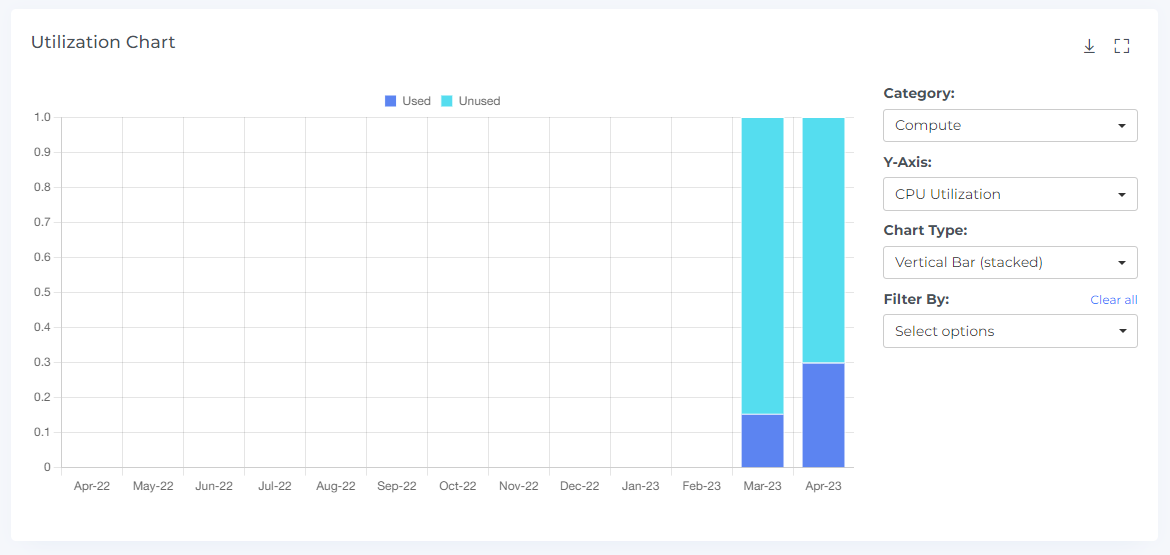The height and width of the screenshot is (555, 1170).
Task: Toggle the Unused series in the legend
Action: 470,101
